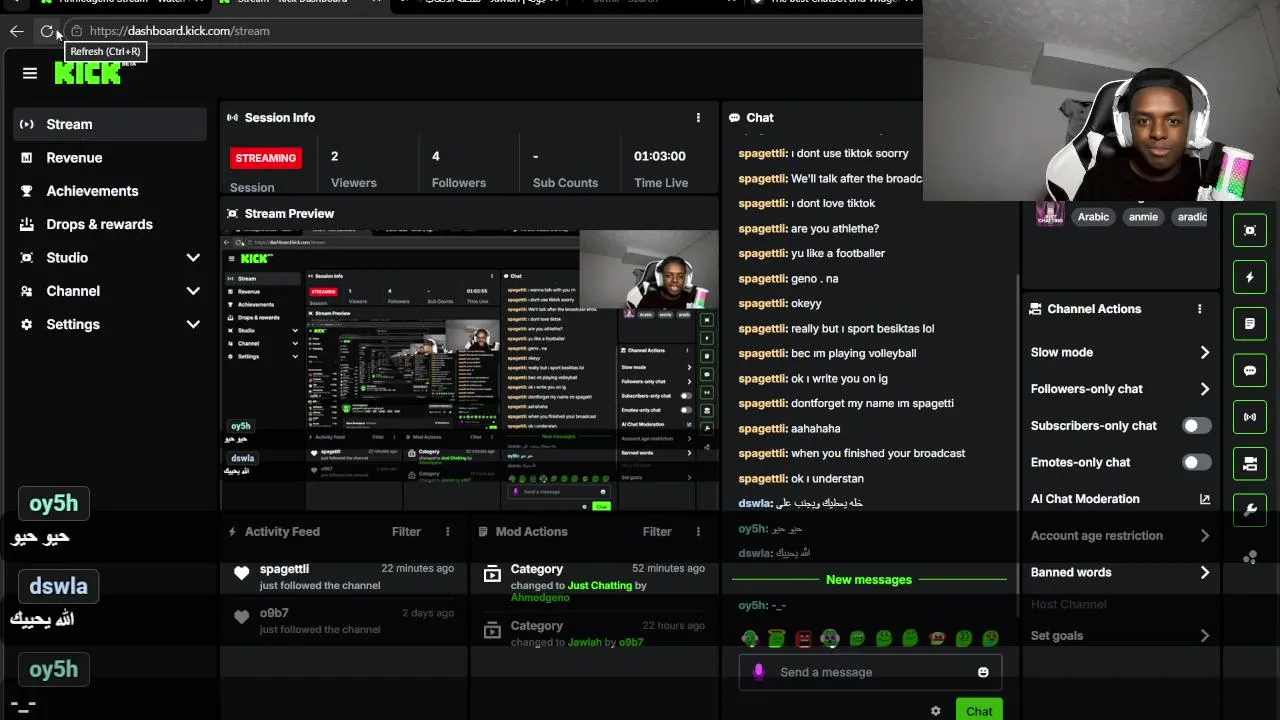Open the Session Info three-dot menu
This screenshot has width=1280, height=720.
point(698,117)
